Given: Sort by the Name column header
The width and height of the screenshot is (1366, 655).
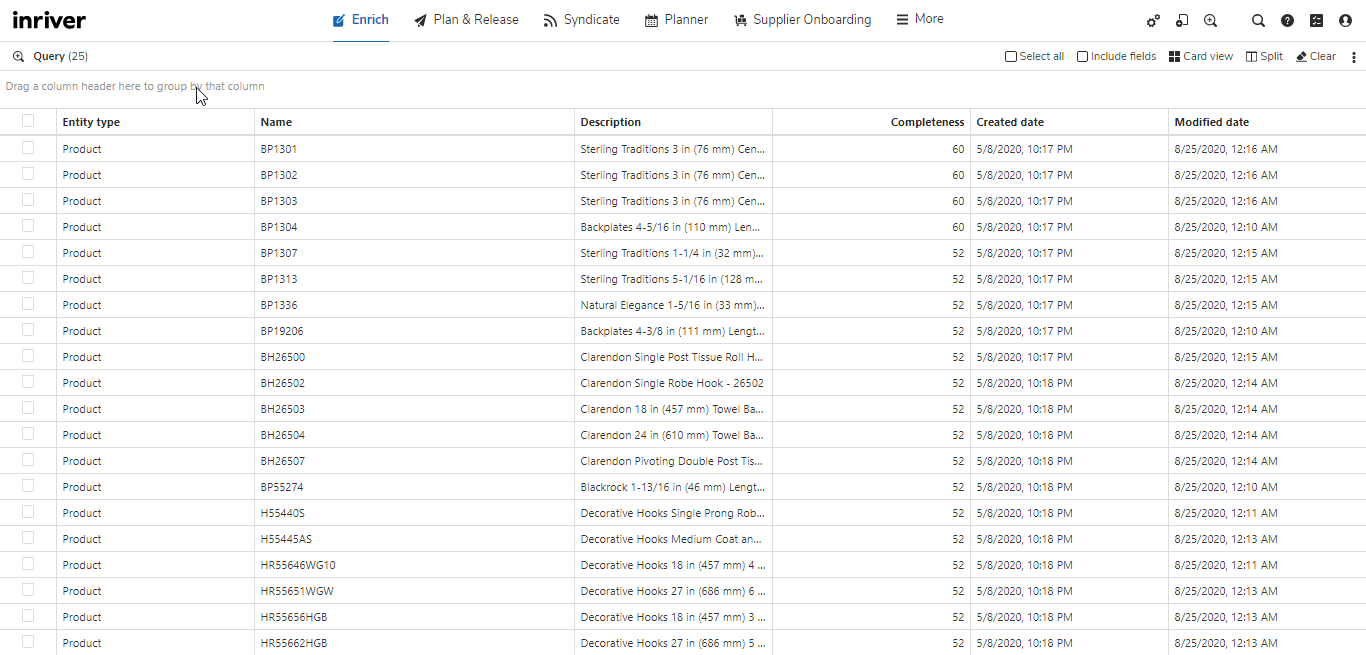Looking at the screenshot, I should coord(414,122).
